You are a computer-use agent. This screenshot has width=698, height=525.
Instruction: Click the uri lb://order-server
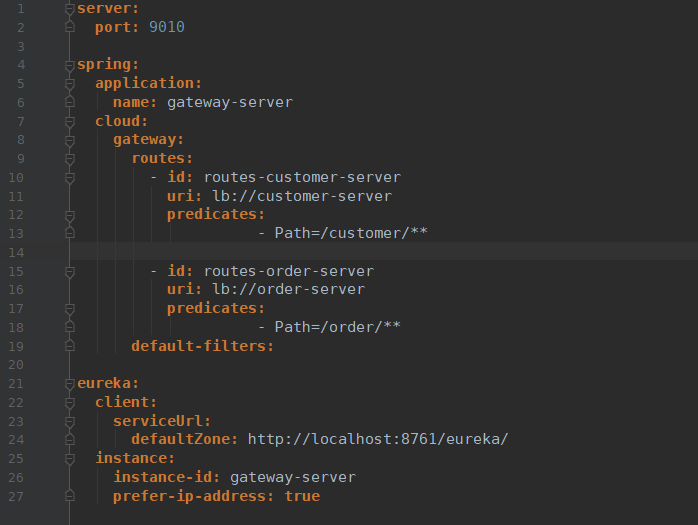point(289,289)
